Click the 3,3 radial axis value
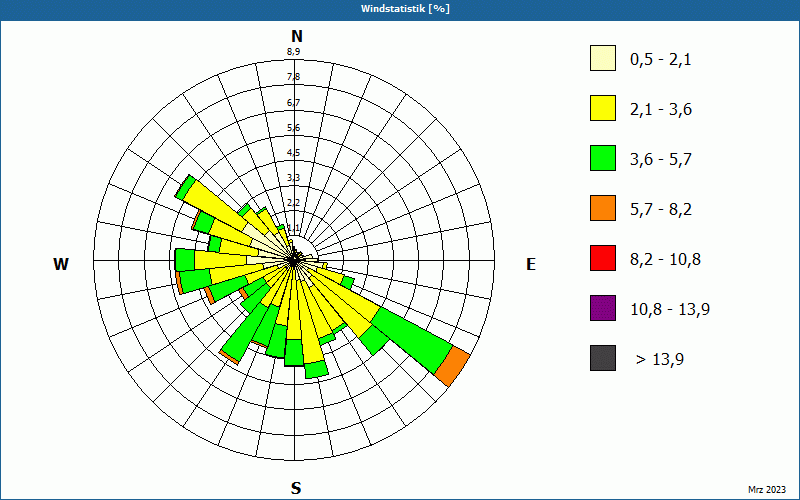 293,178
